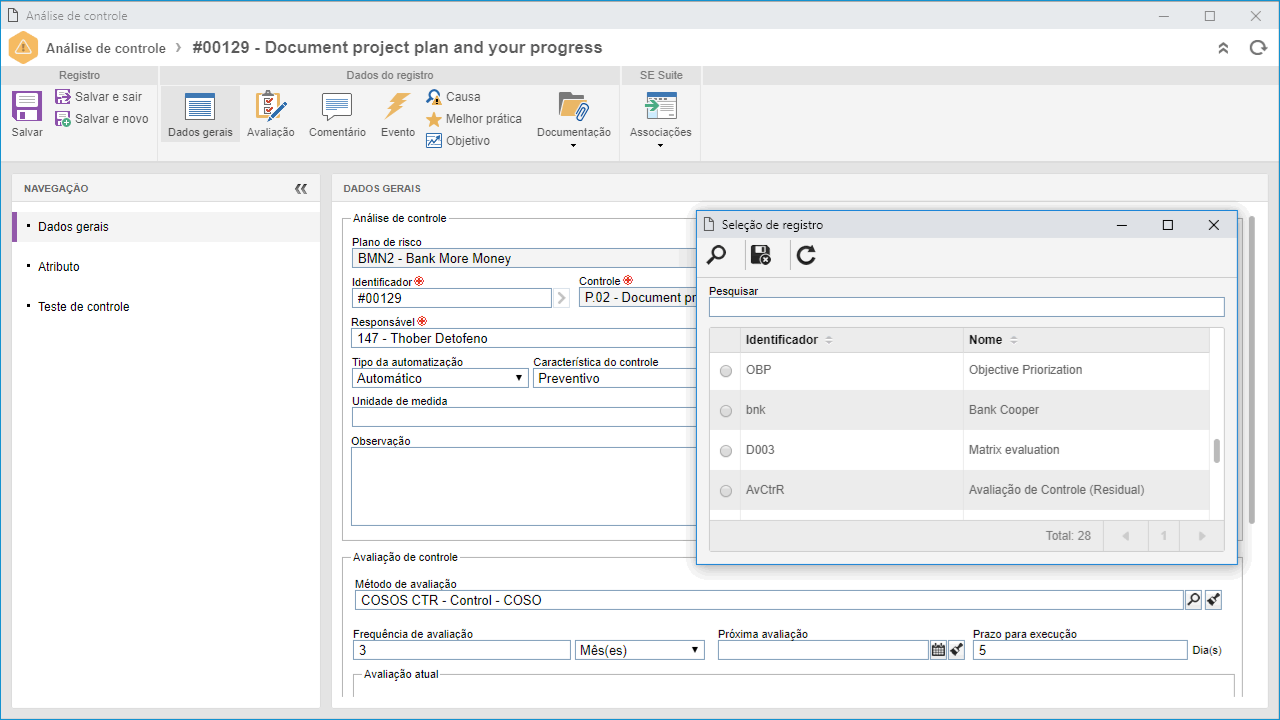Collapse the header with the double-up arrow
The image size is (1280, 720).
coord(1223,48)
